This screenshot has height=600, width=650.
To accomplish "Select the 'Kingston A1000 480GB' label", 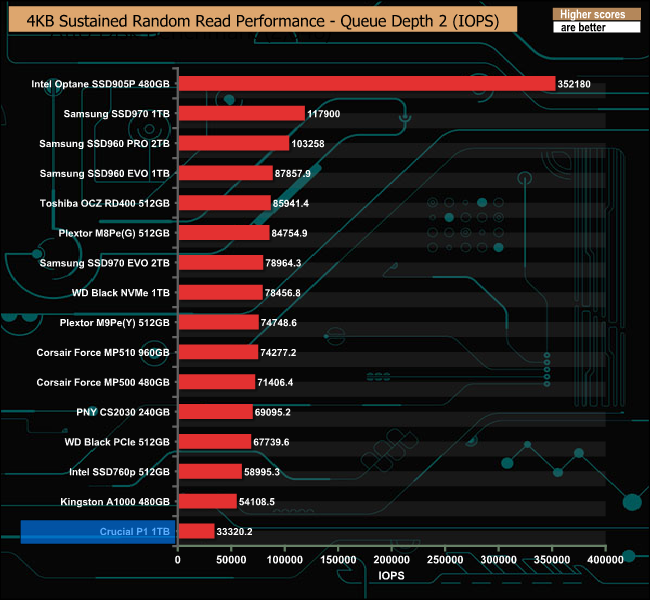I will point(115,502).
